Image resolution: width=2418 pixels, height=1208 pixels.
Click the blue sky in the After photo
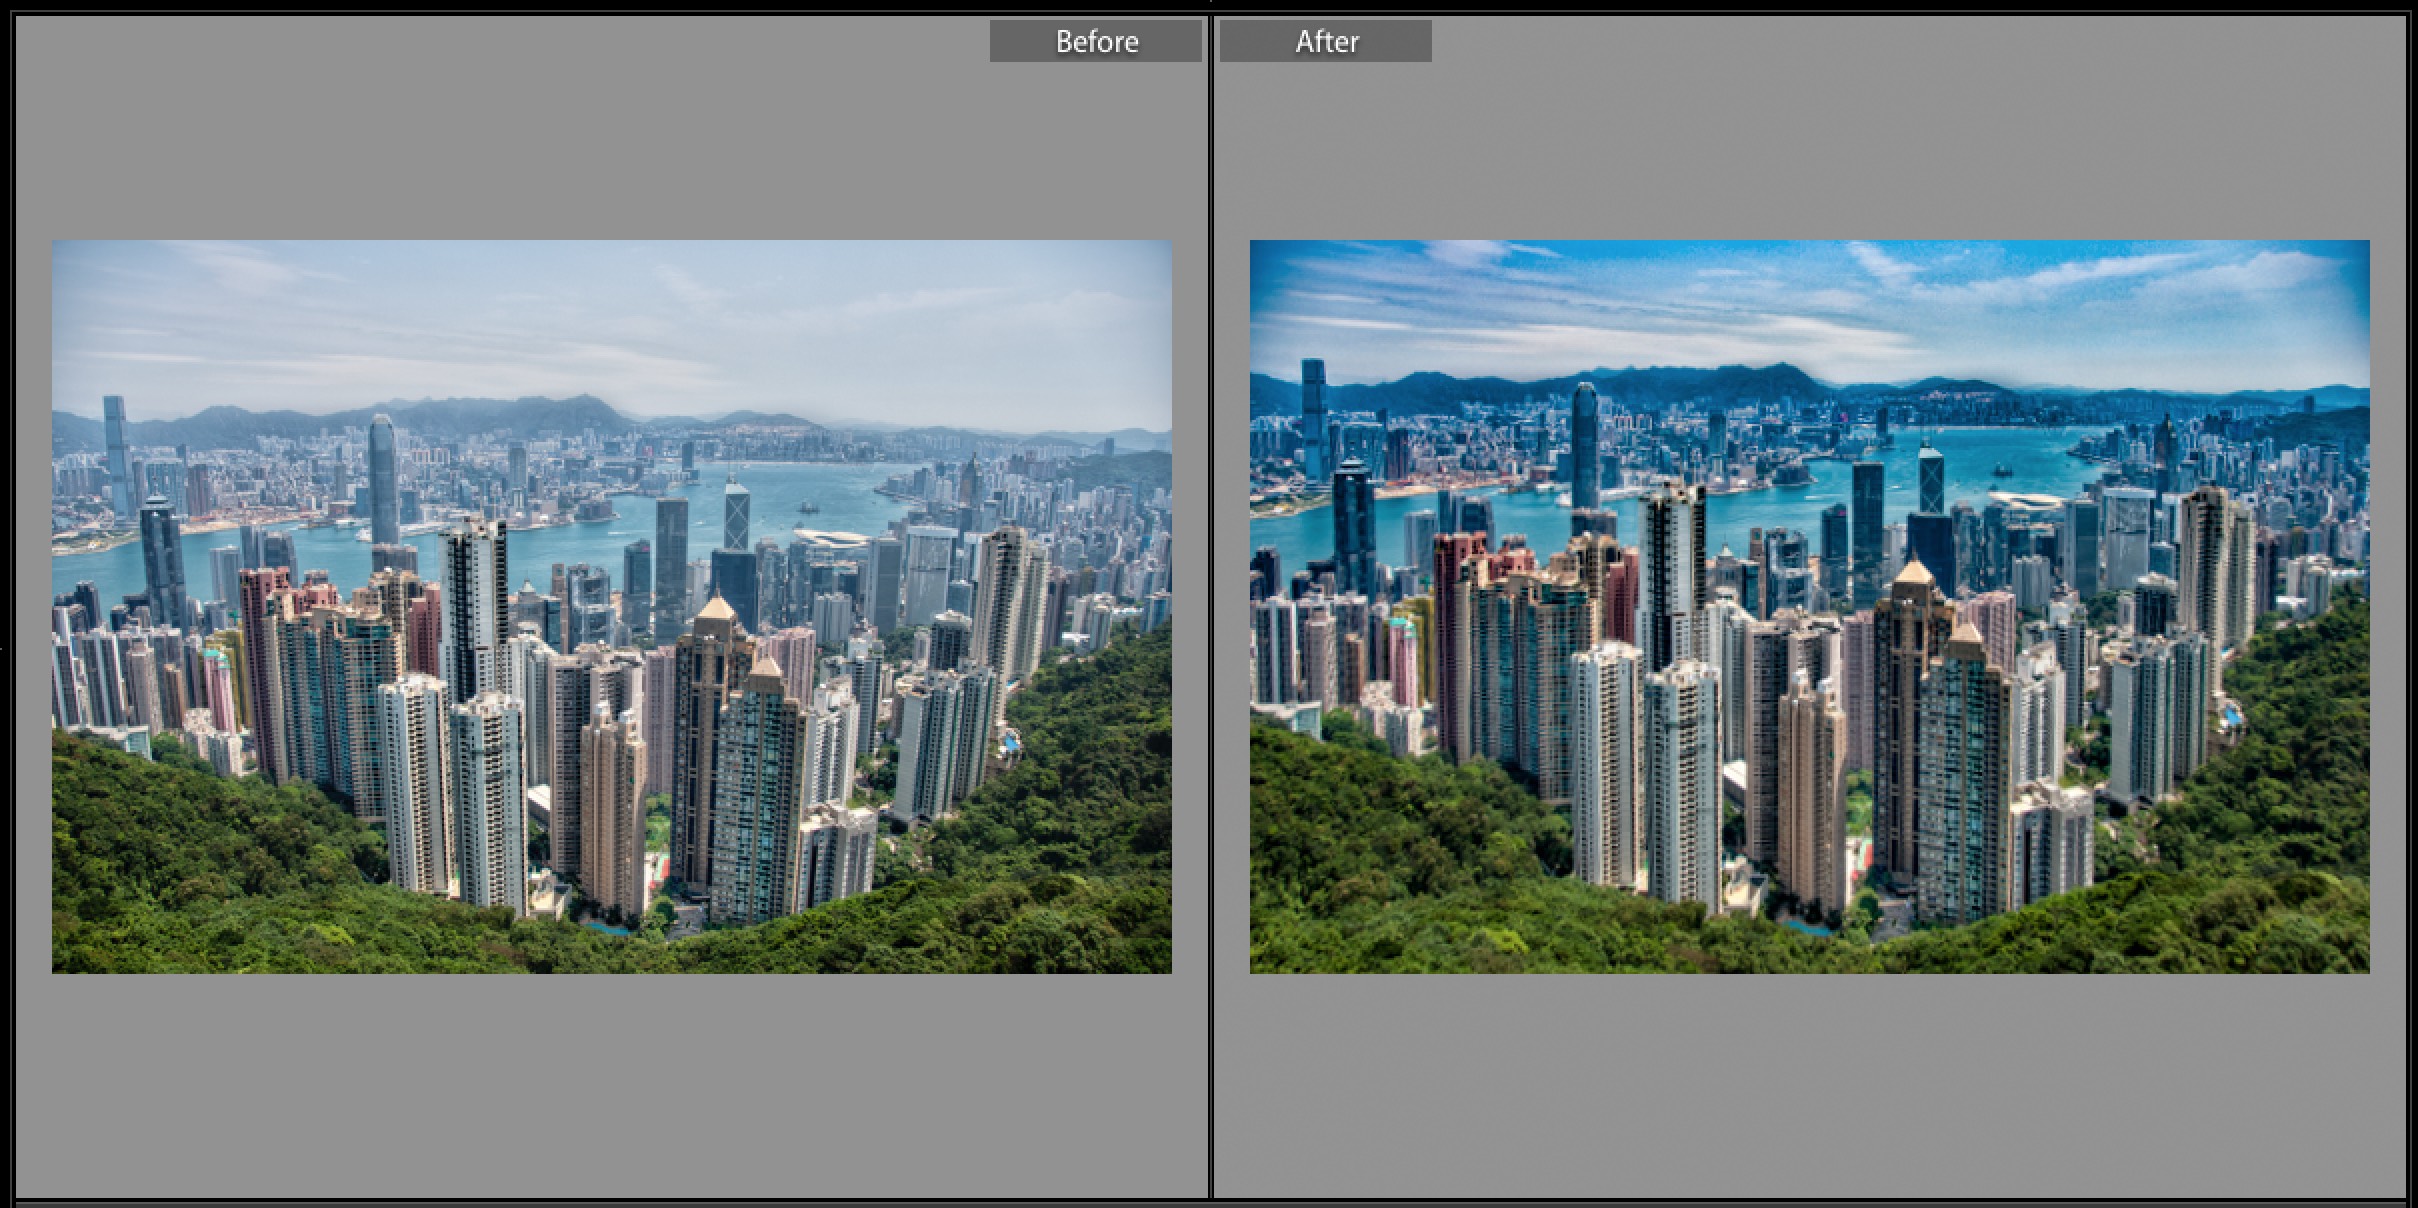[x=1809, y=300]
